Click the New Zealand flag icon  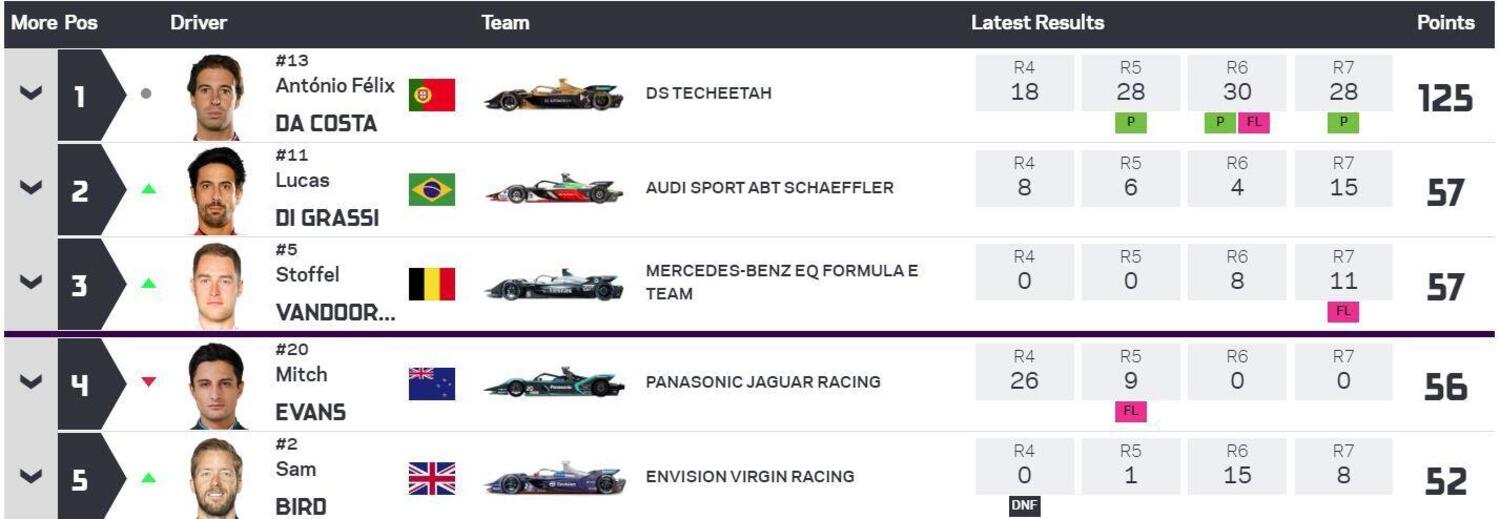[x=432, y=383]
